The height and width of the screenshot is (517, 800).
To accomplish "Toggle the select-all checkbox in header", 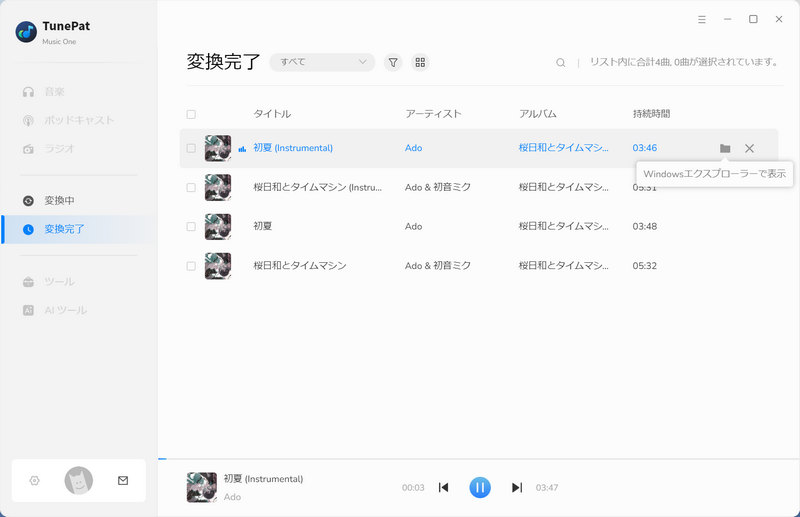I will click(x=191, y=114).
